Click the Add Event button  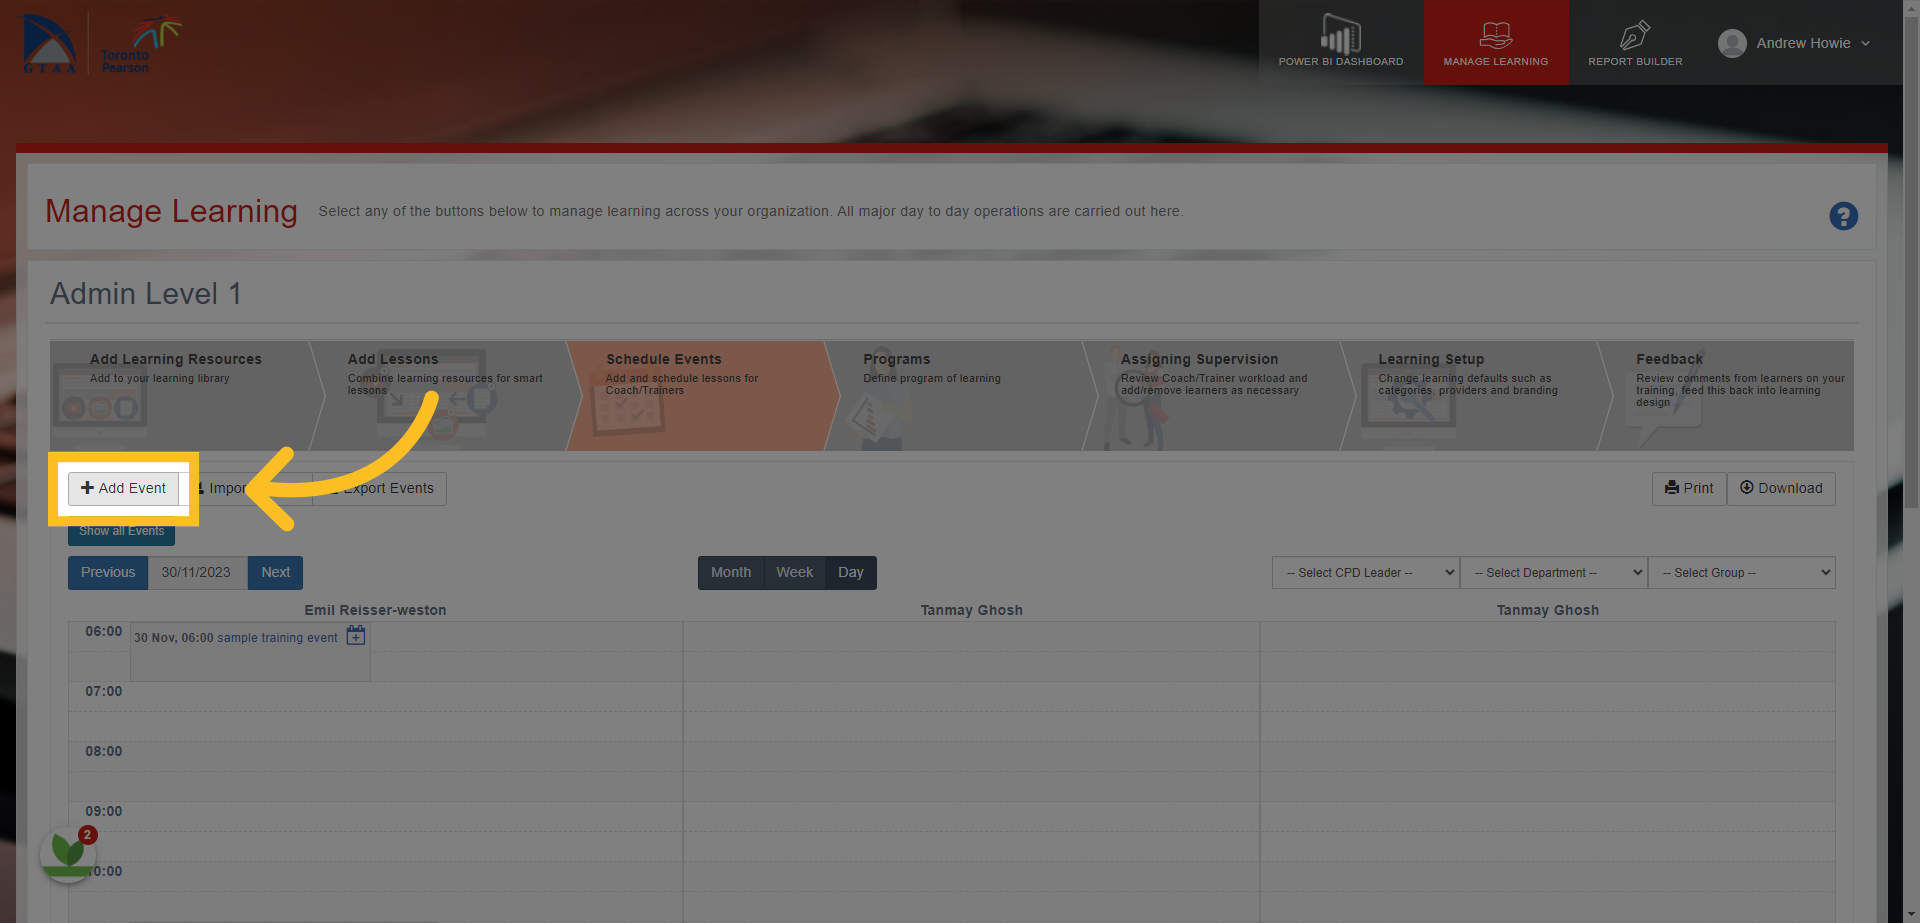click(124, 488)
